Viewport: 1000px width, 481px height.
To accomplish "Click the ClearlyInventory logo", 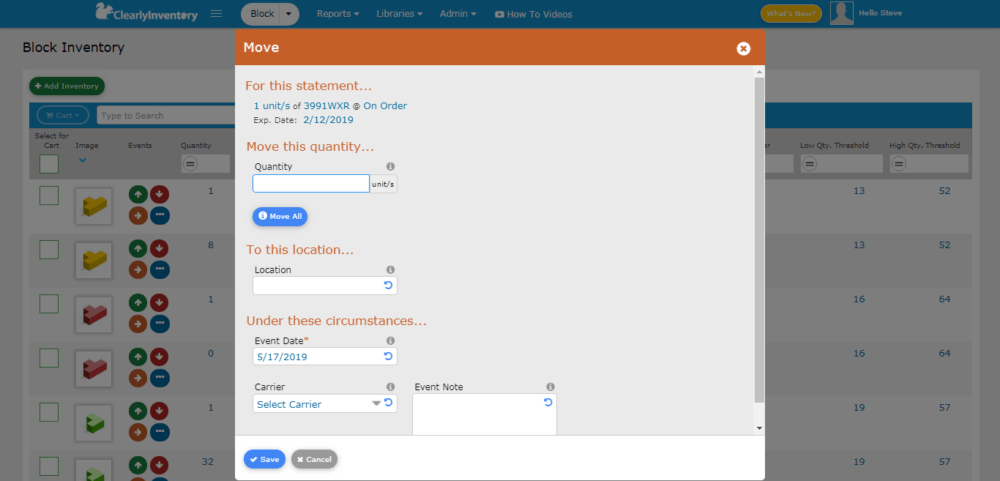I will pos(146,13).
